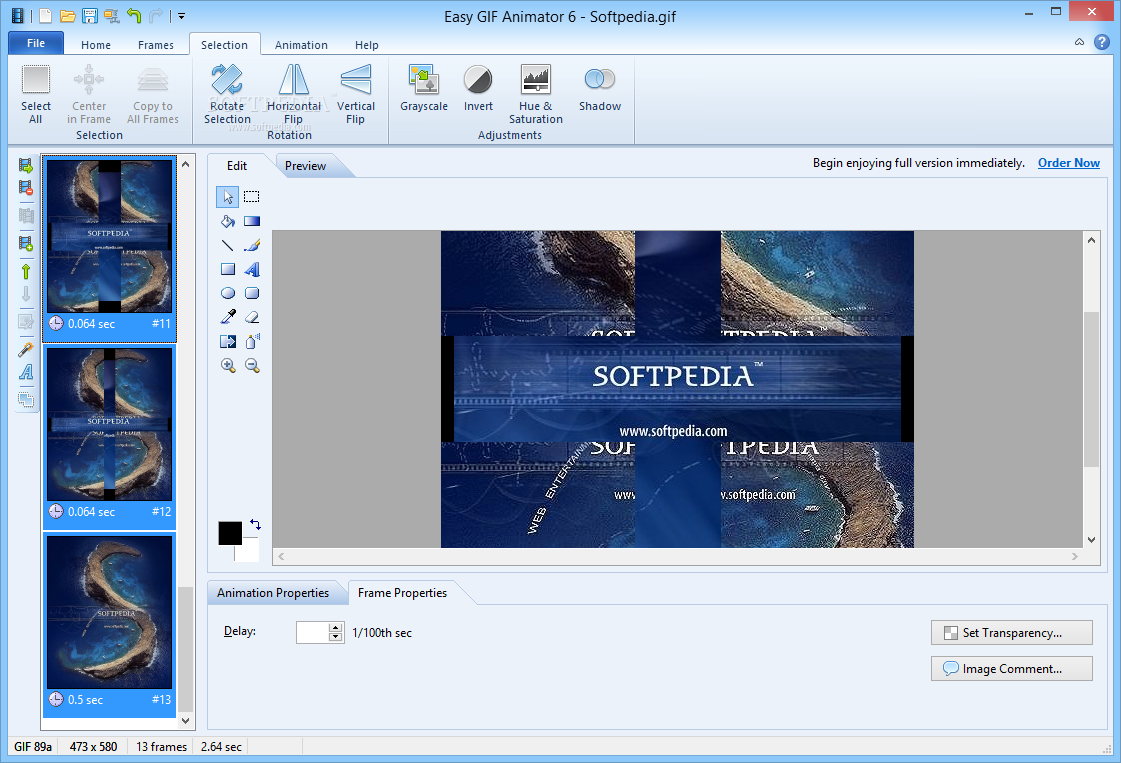Apply Grayscale adjustment from the ribbon

click(424, 89)
